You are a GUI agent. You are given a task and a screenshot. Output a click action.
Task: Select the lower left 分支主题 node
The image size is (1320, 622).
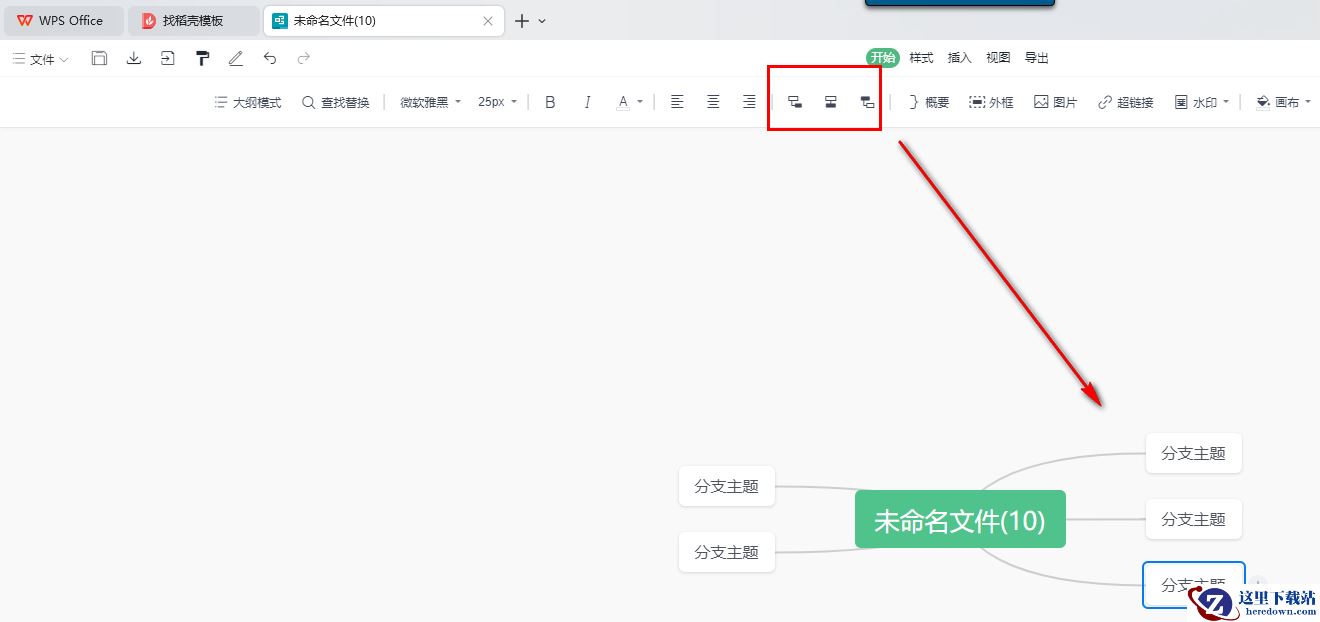[x=727, y=552]
